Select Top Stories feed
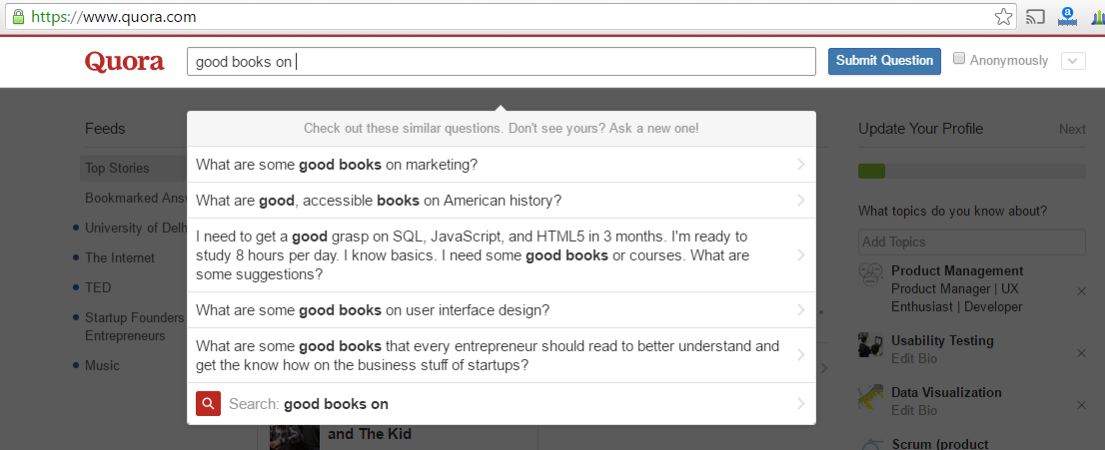The width and height of the screenshot is (1105, 450). point(132,168)
